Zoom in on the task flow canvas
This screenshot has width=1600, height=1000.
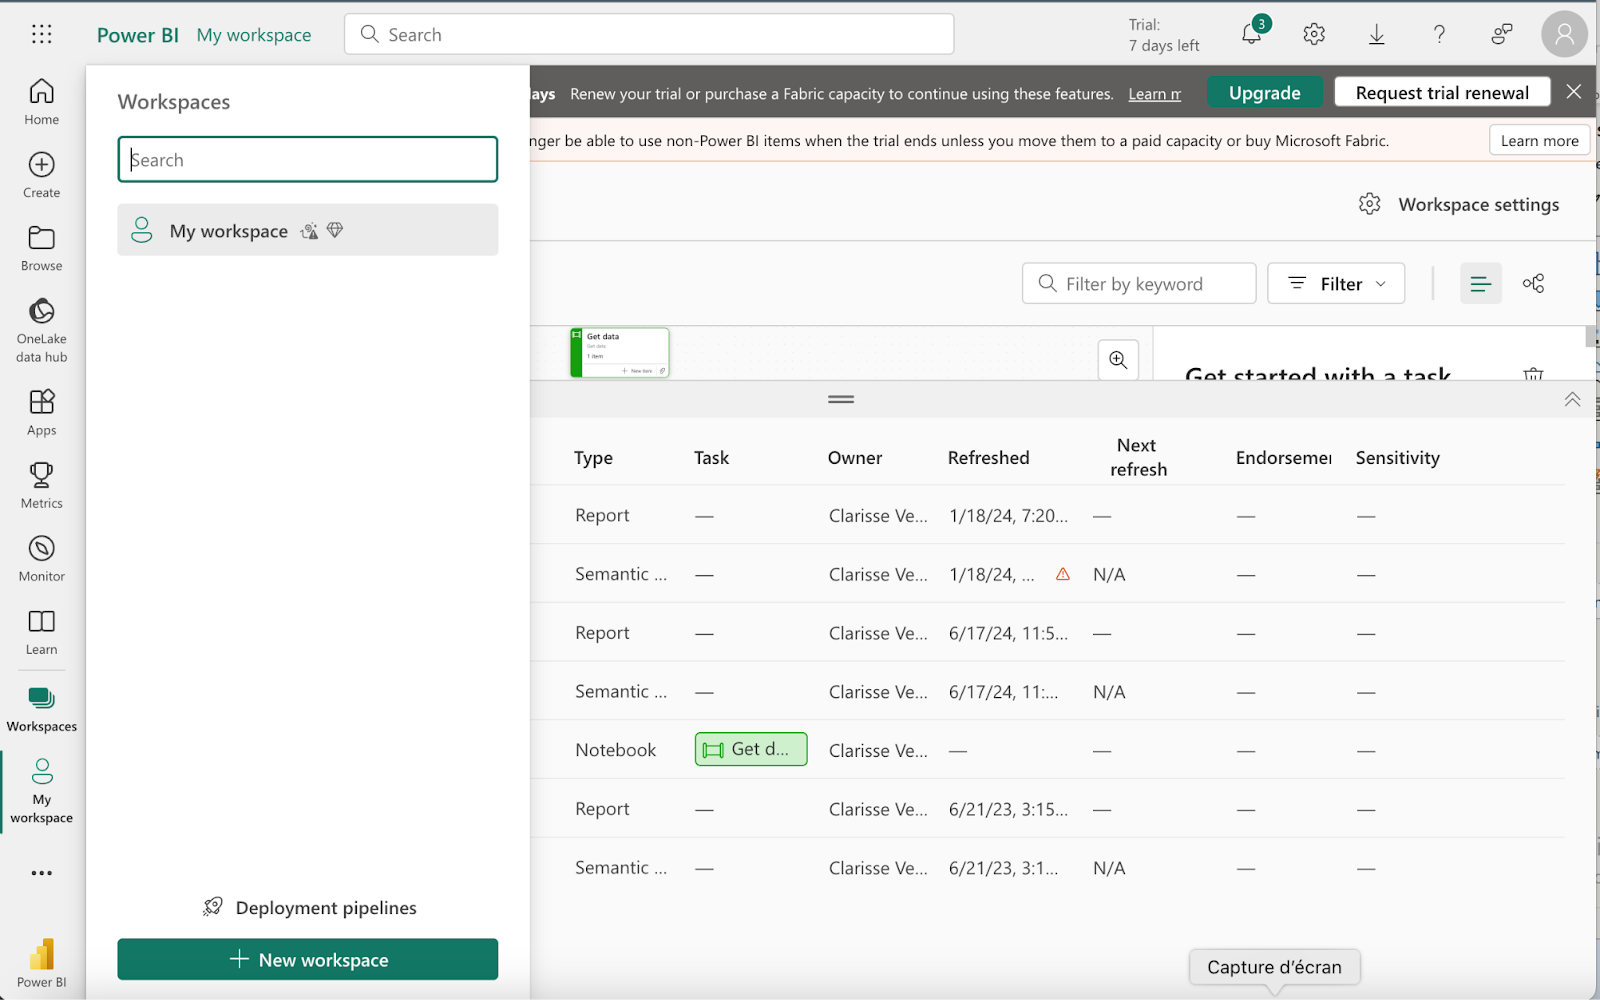point(1118,360)
